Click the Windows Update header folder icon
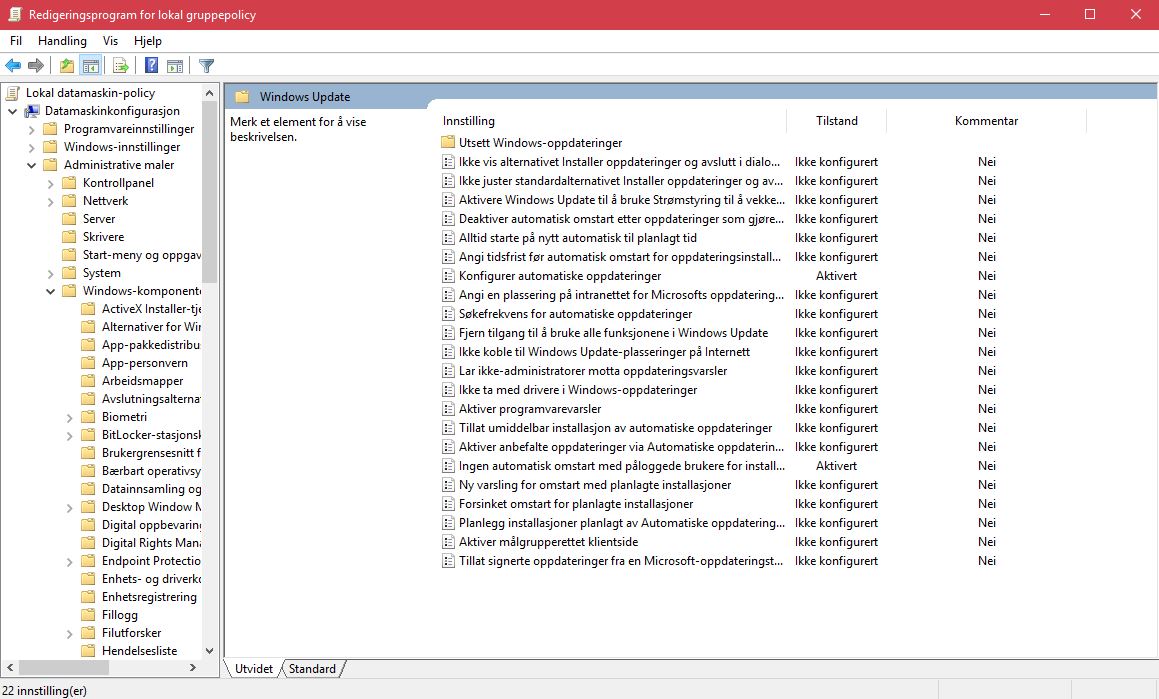This screenshot has width=1159, height=699. click(242, 96)
